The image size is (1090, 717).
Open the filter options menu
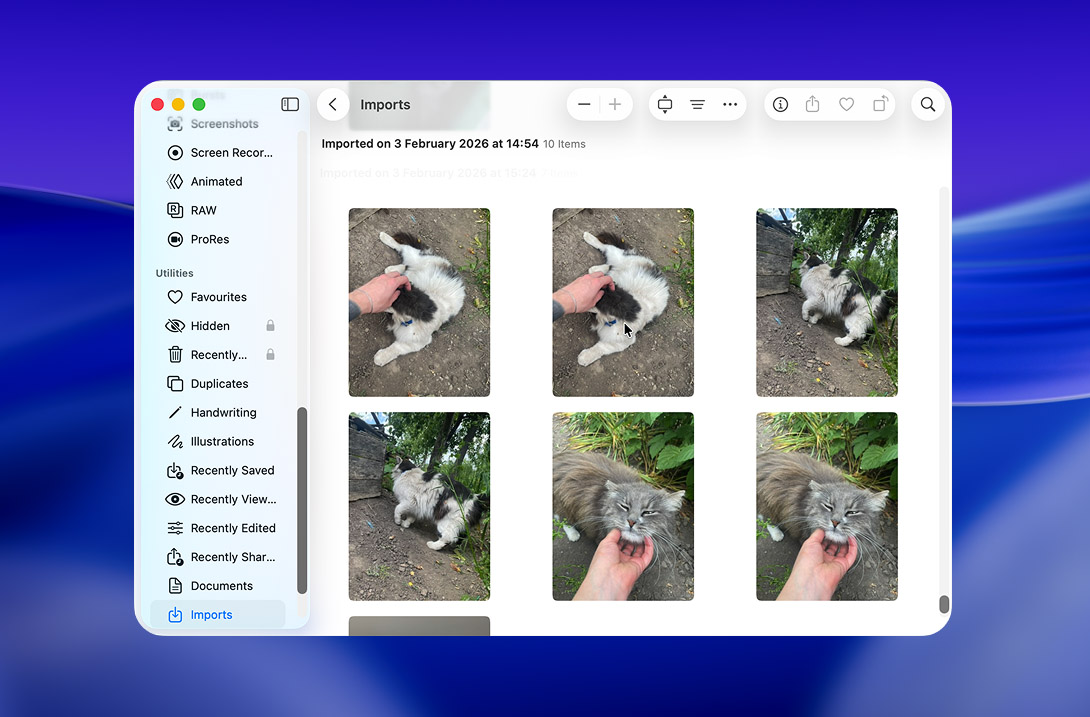click(697, 104)
